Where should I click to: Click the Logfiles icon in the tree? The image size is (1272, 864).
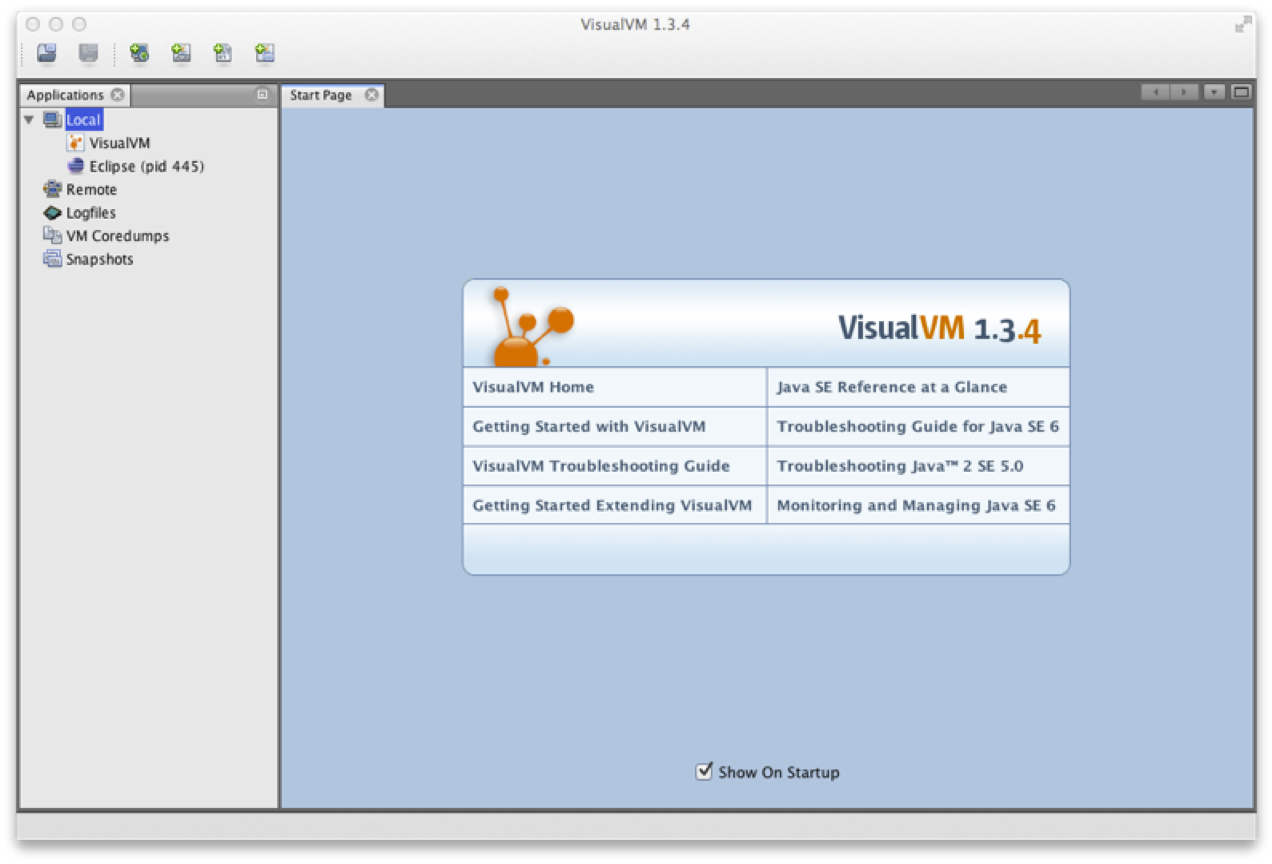(x=53, y=212)
